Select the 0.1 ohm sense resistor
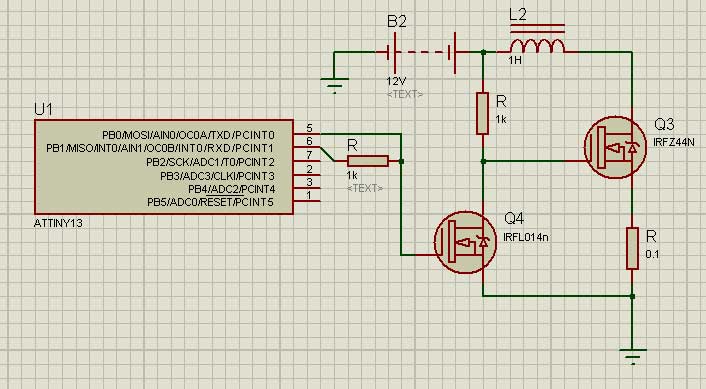The width and height of the screenshot is (706, 389). [x=633, y=249]
